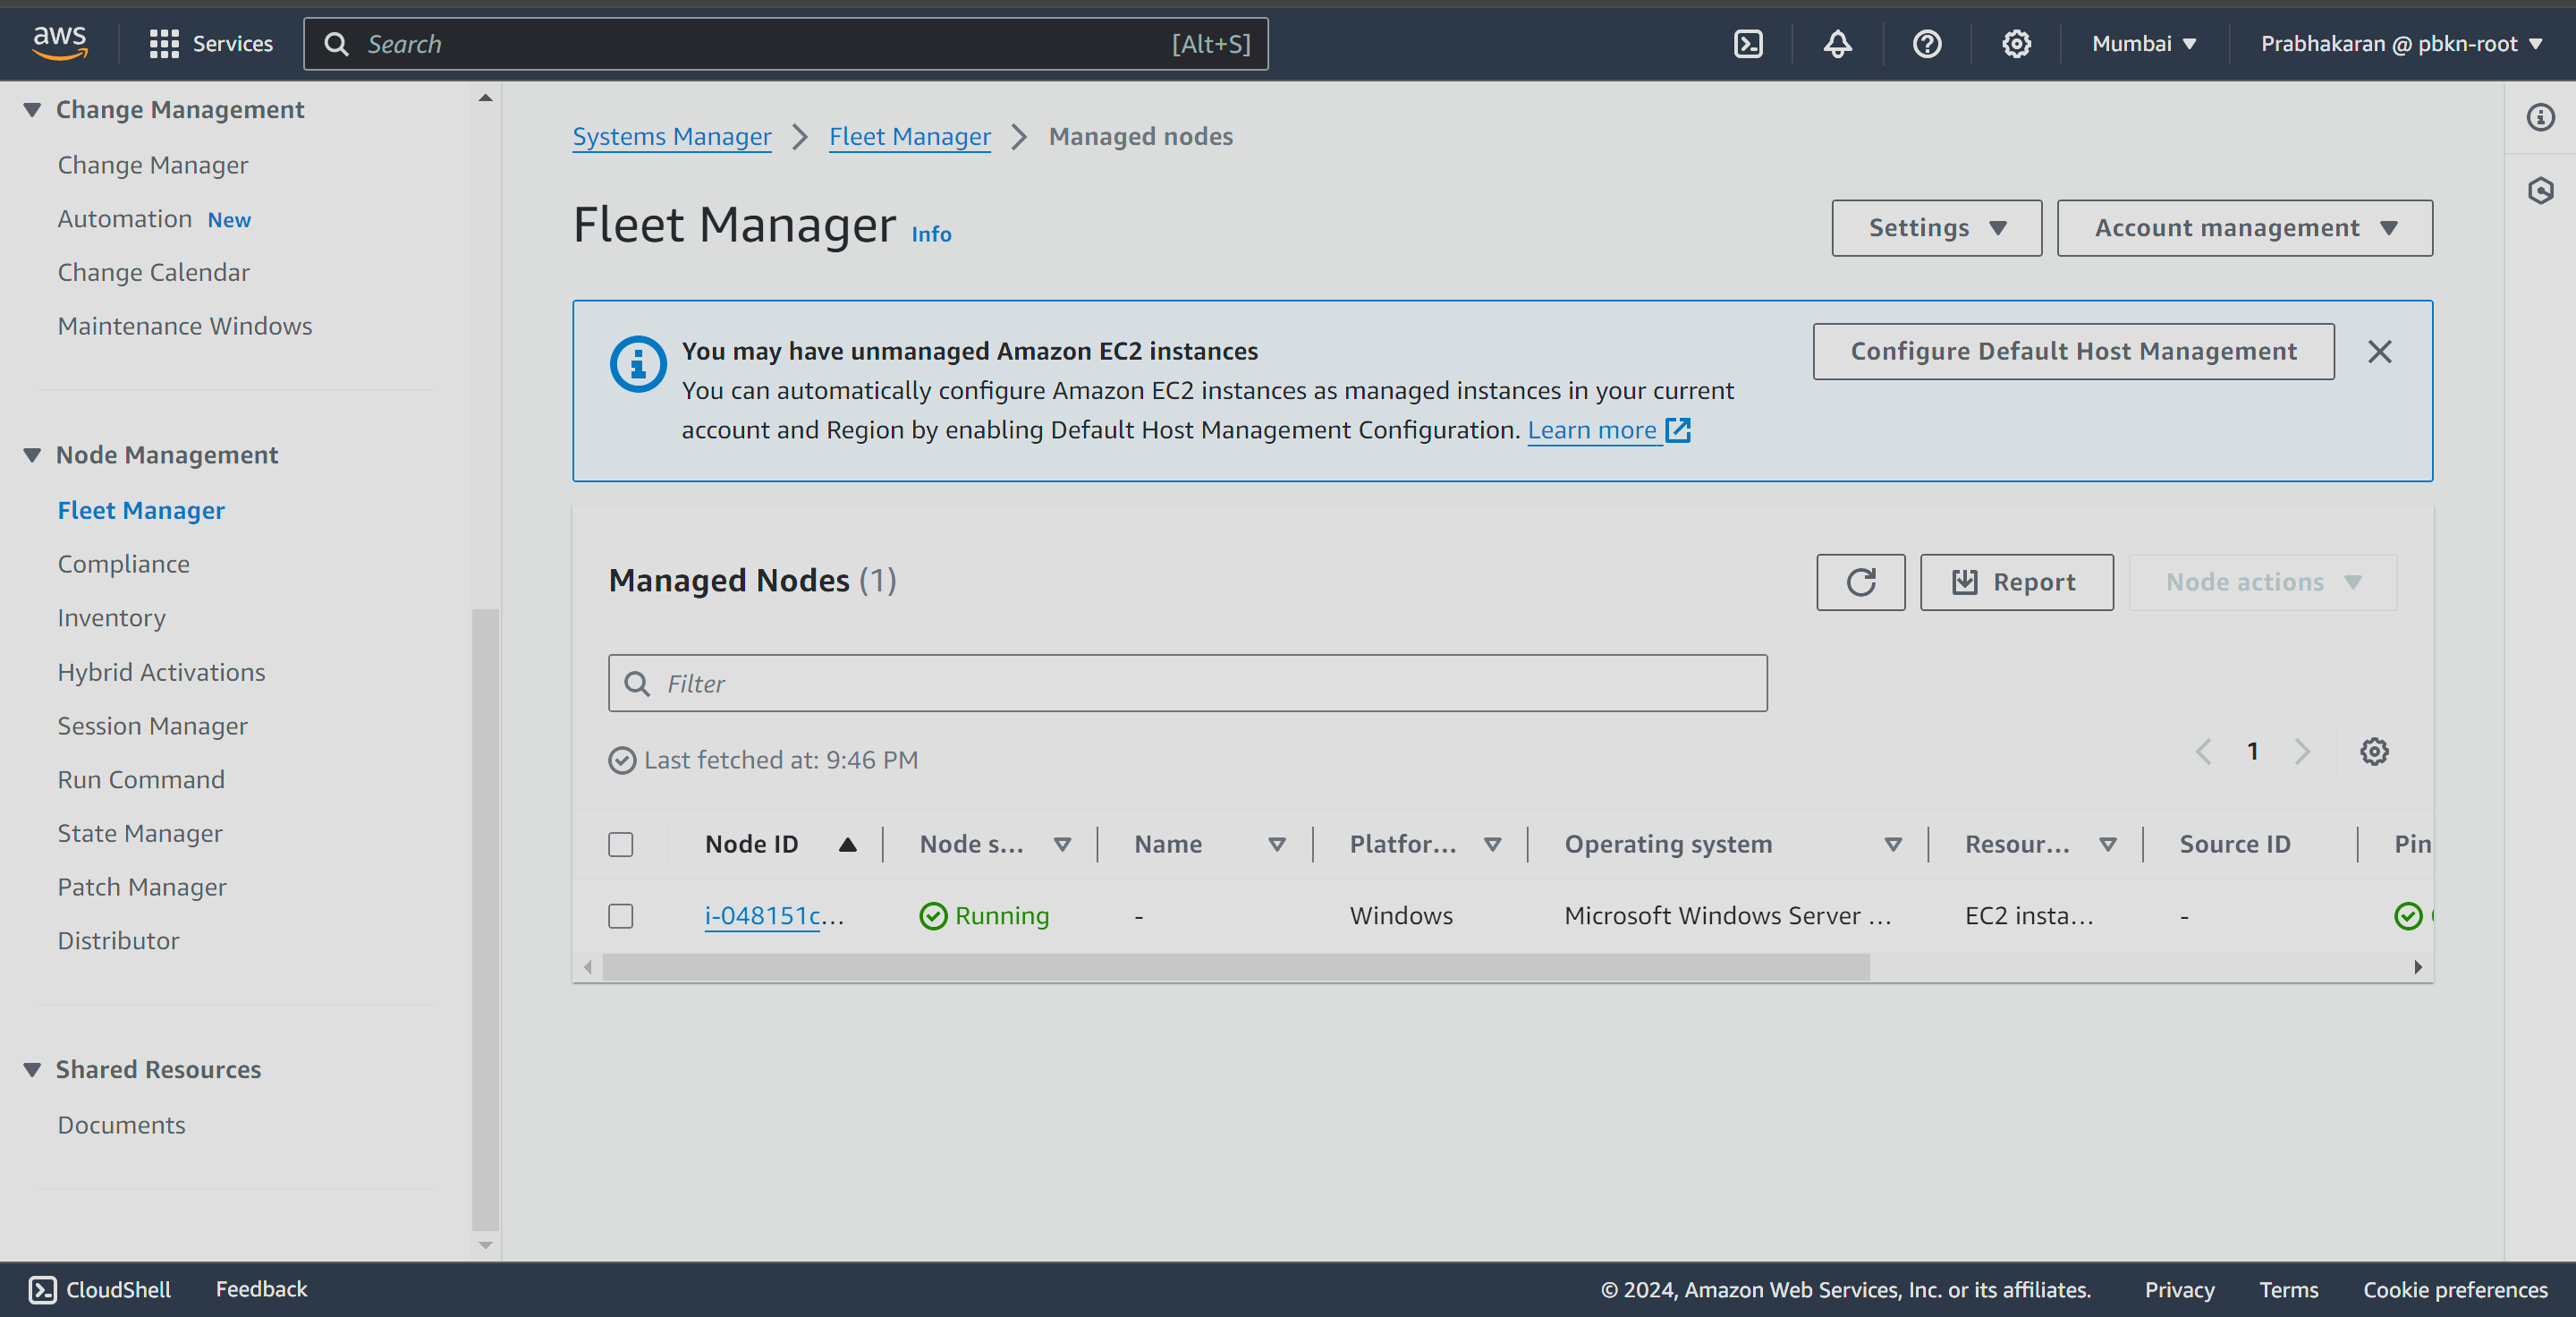
Task: Check the i-048151c node row checkbox
Action: [621, 916]
